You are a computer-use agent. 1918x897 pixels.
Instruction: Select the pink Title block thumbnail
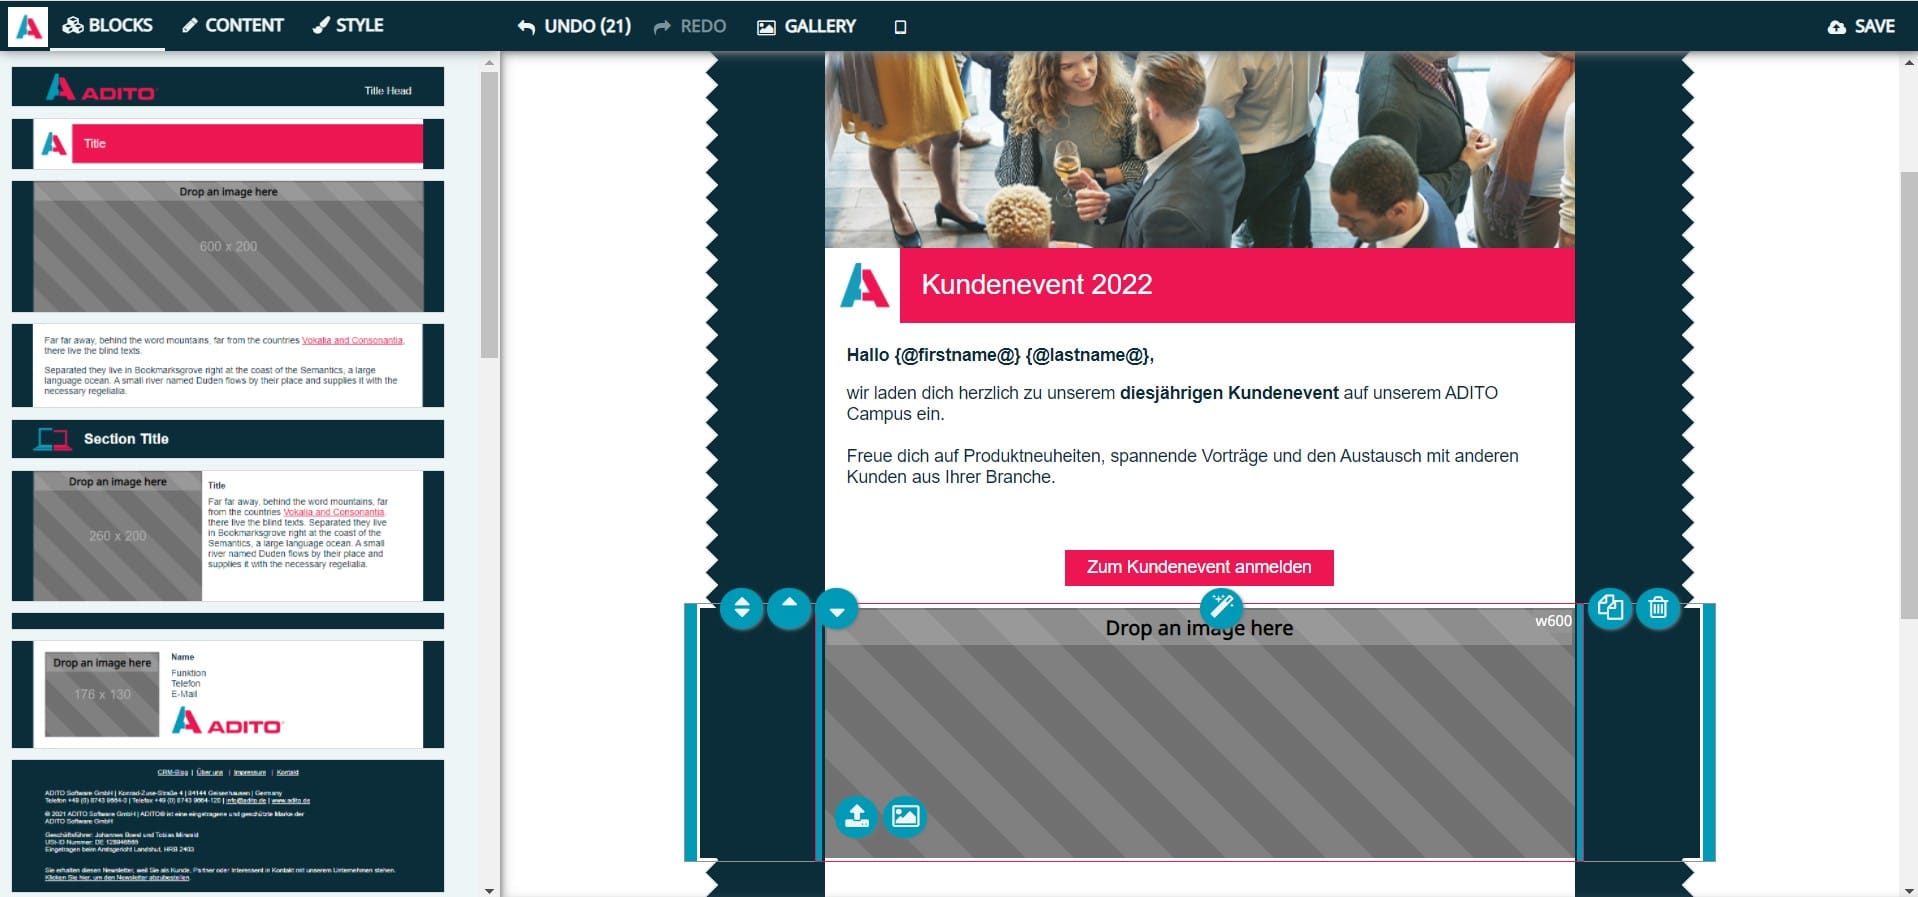(x=228, y=144)
